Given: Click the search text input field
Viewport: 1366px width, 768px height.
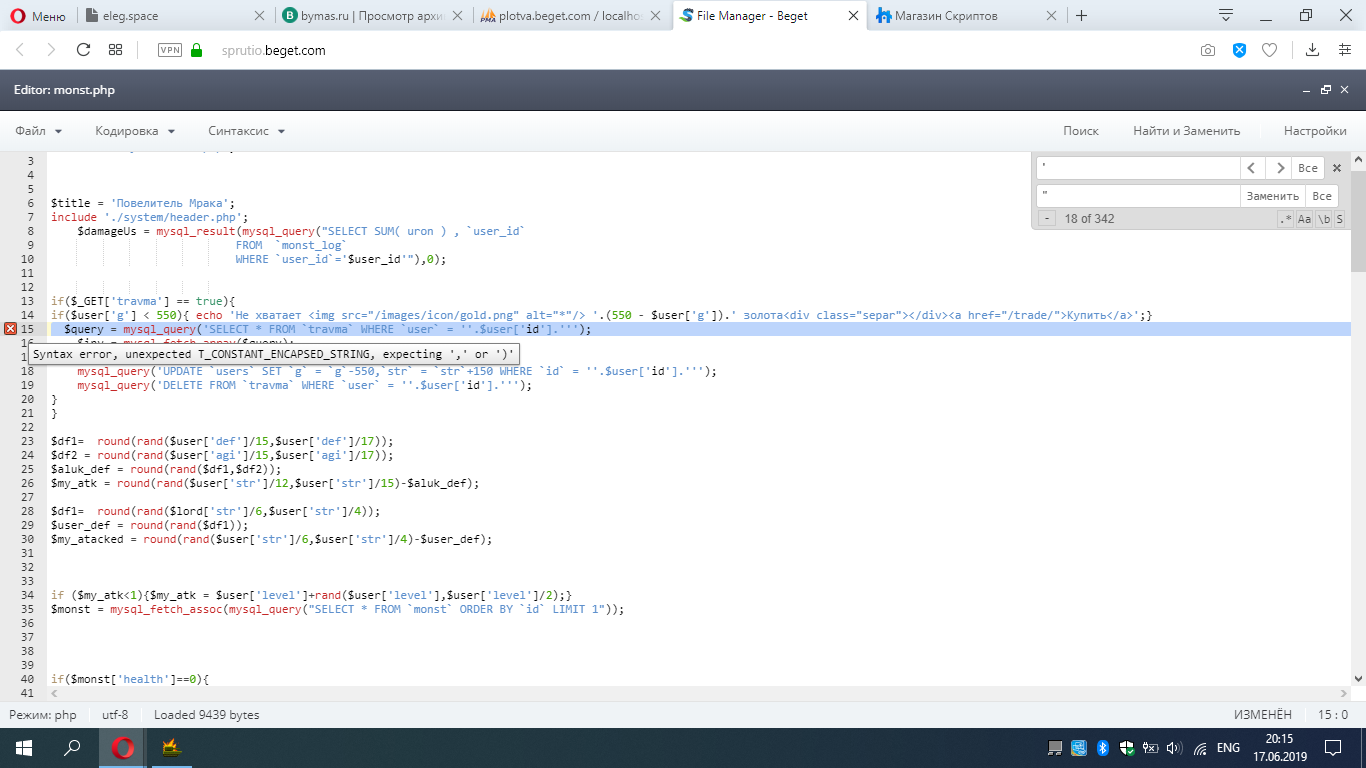Looking at the screenshot, I should point(1138,168).
